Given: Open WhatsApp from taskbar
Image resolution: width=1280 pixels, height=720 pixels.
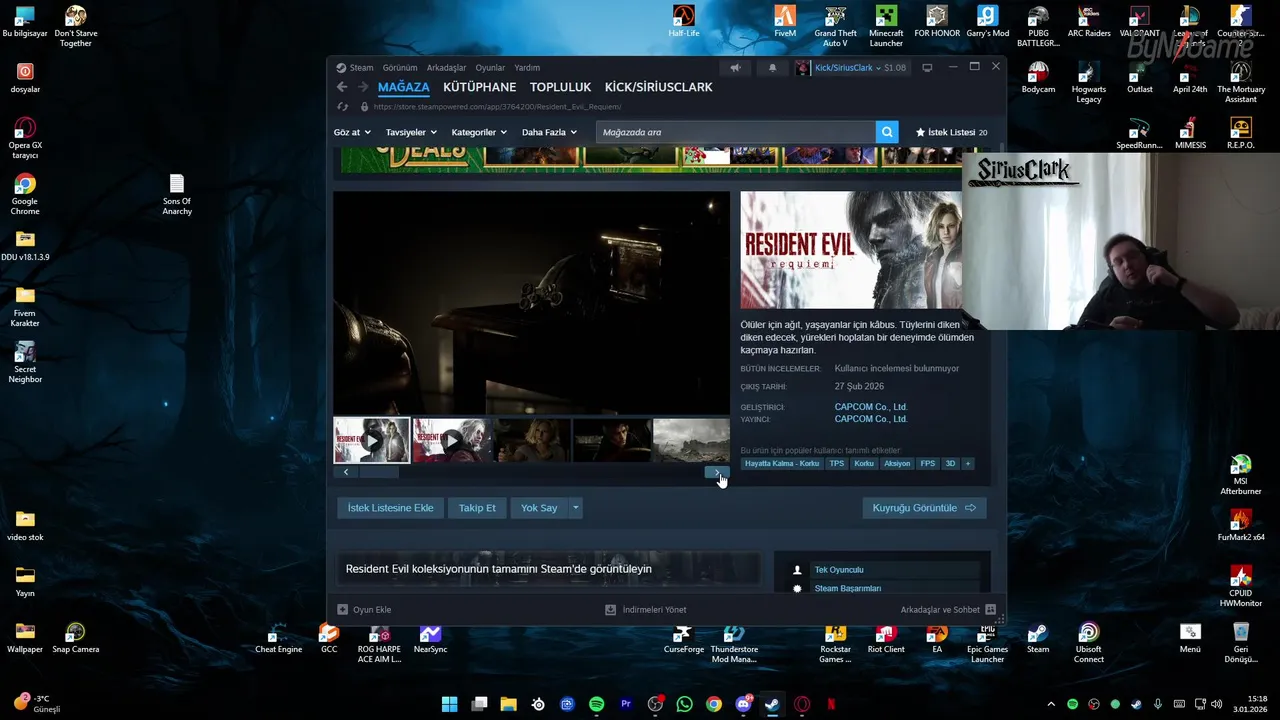Looking at the screenshot, I should click(x=684, y=704).
